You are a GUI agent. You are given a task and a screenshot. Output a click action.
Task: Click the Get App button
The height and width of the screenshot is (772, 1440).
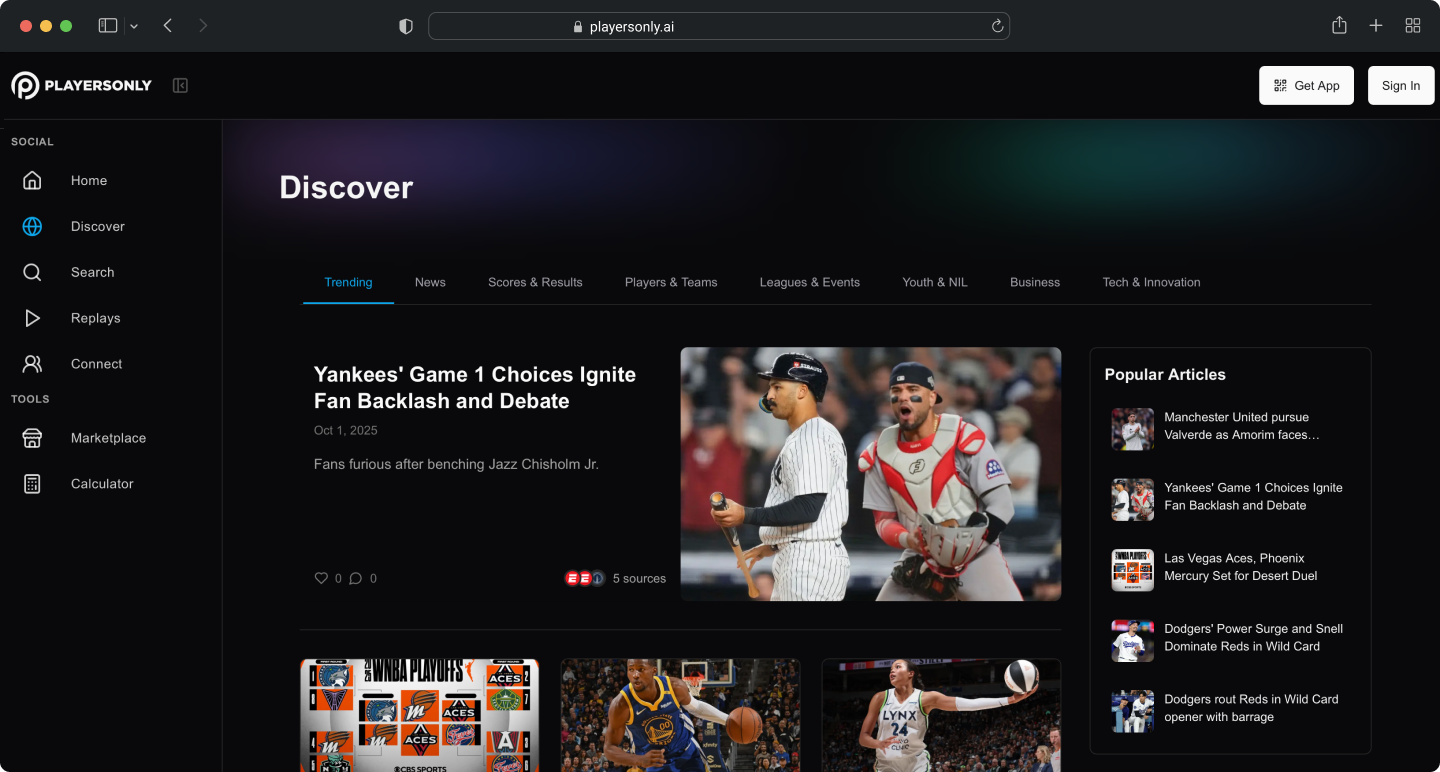tap(1306, 86)
